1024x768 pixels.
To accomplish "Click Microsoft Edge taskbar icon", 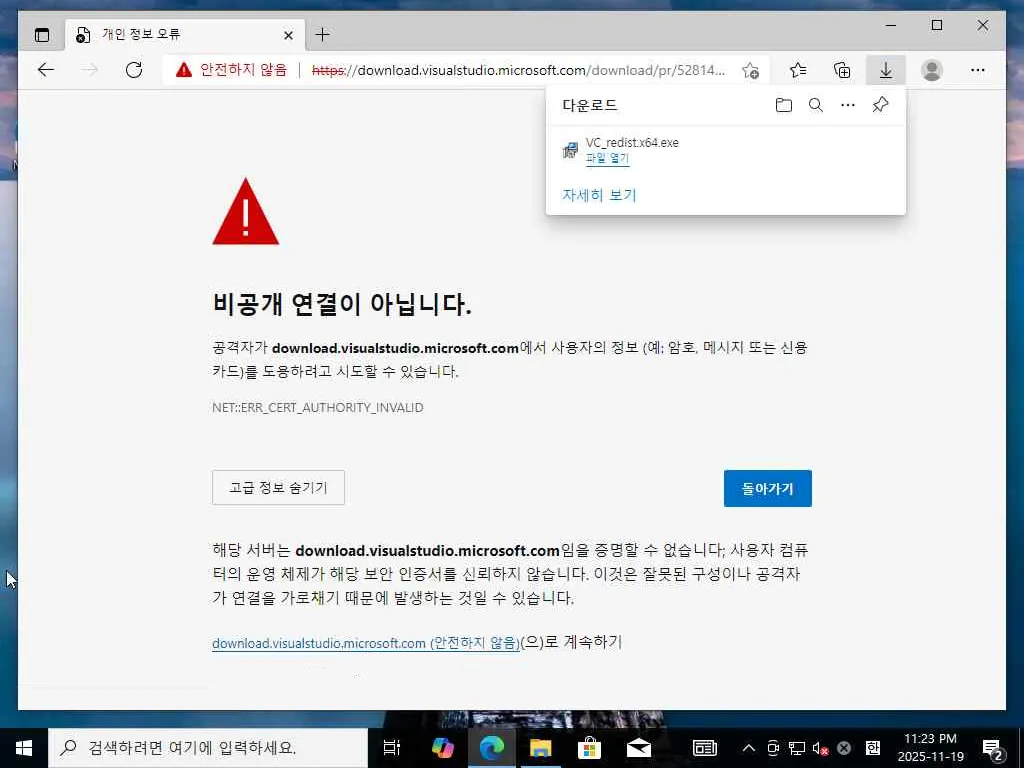I will tap(492, 748).
